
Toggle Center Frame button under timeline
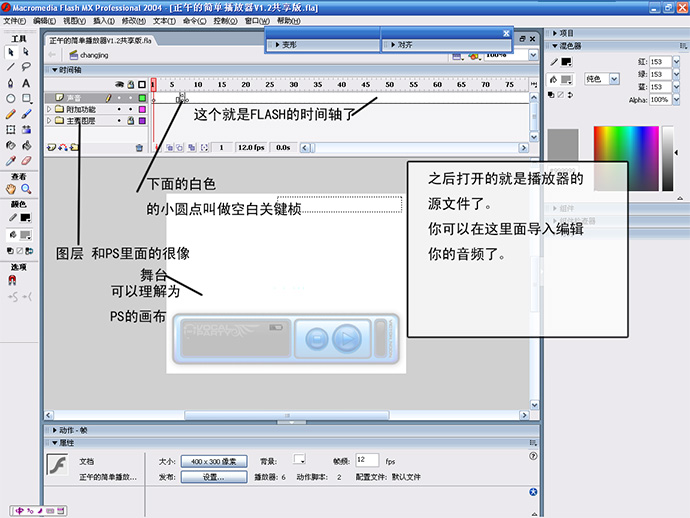click(x=156, y=148)
